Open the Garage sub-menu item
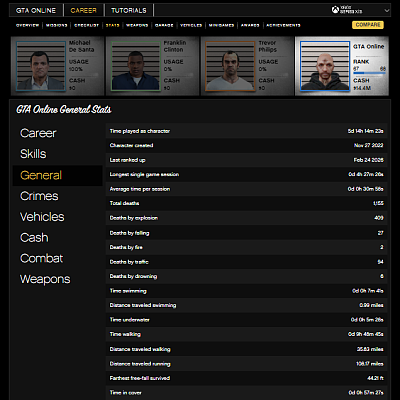The image size is (400, 400). (164, 25)
